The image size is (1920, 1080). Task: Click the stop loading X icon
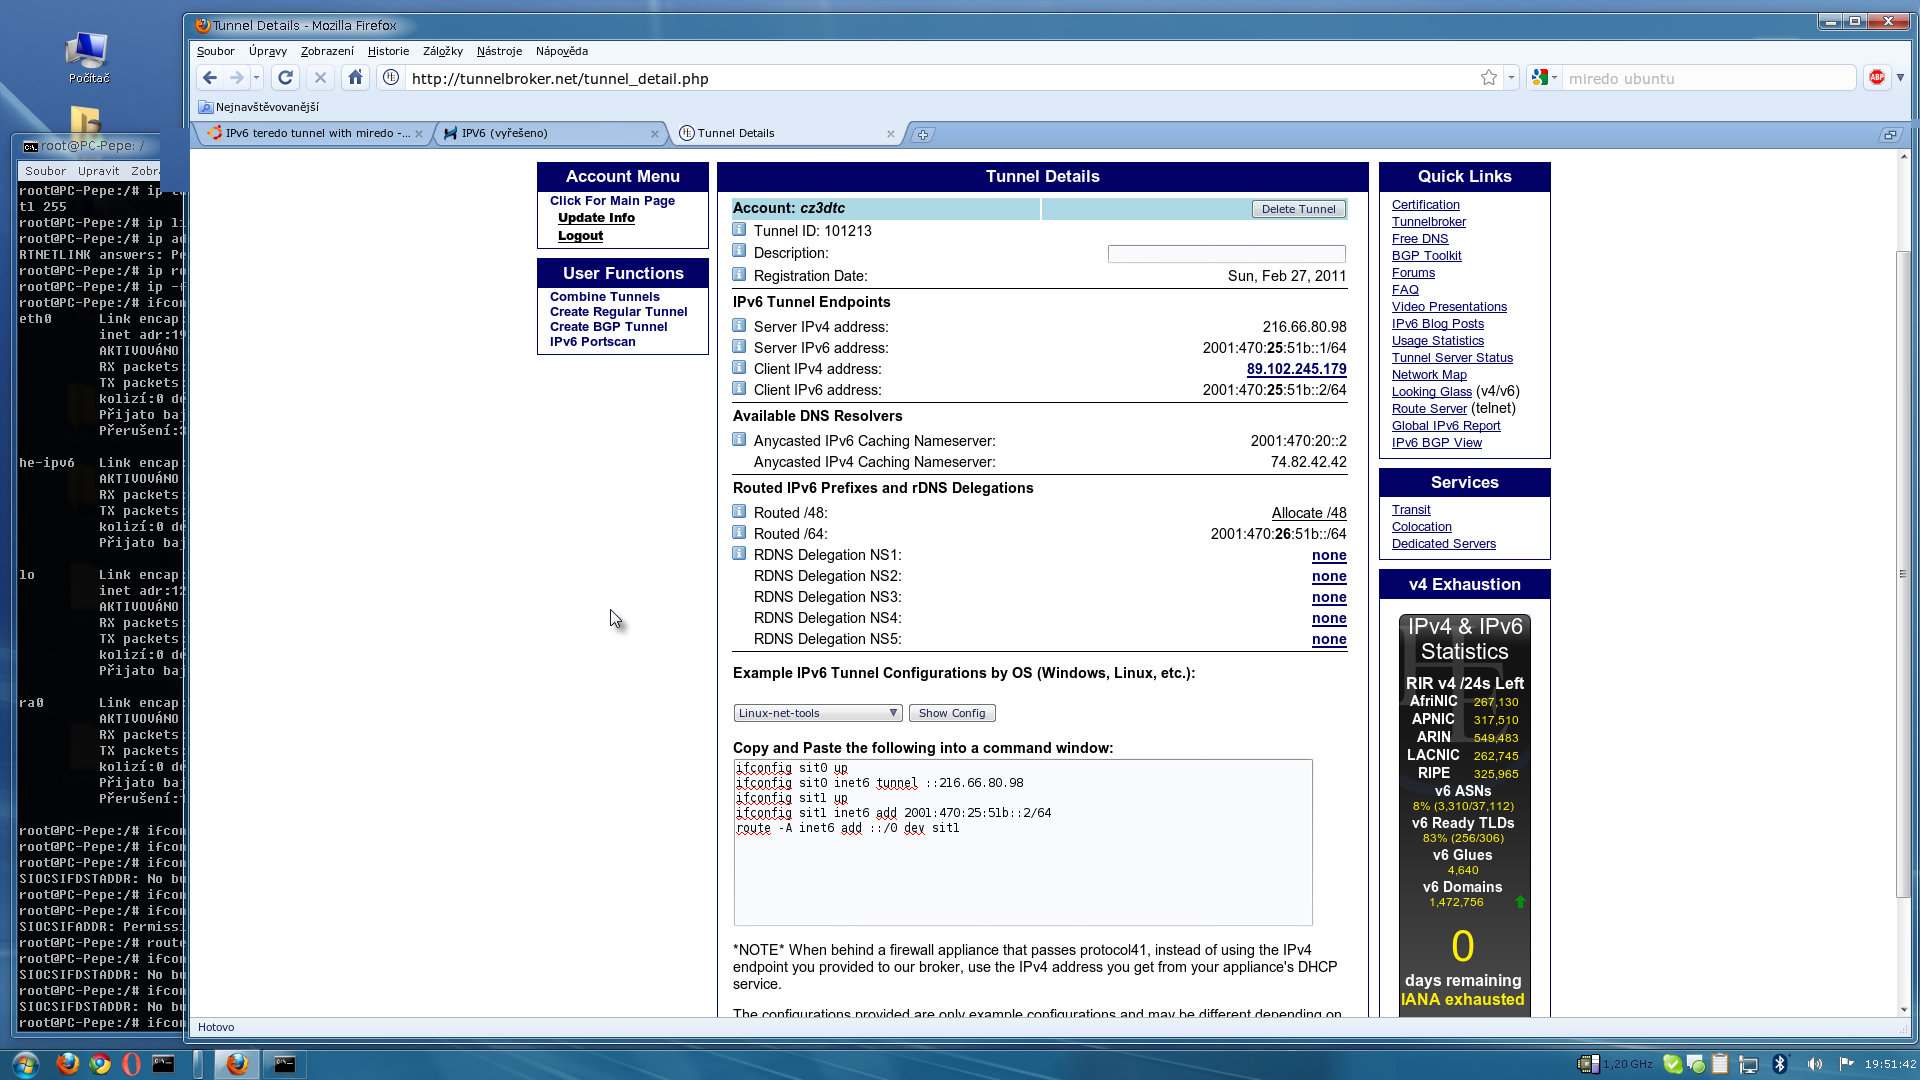click(x=320, y=78)
